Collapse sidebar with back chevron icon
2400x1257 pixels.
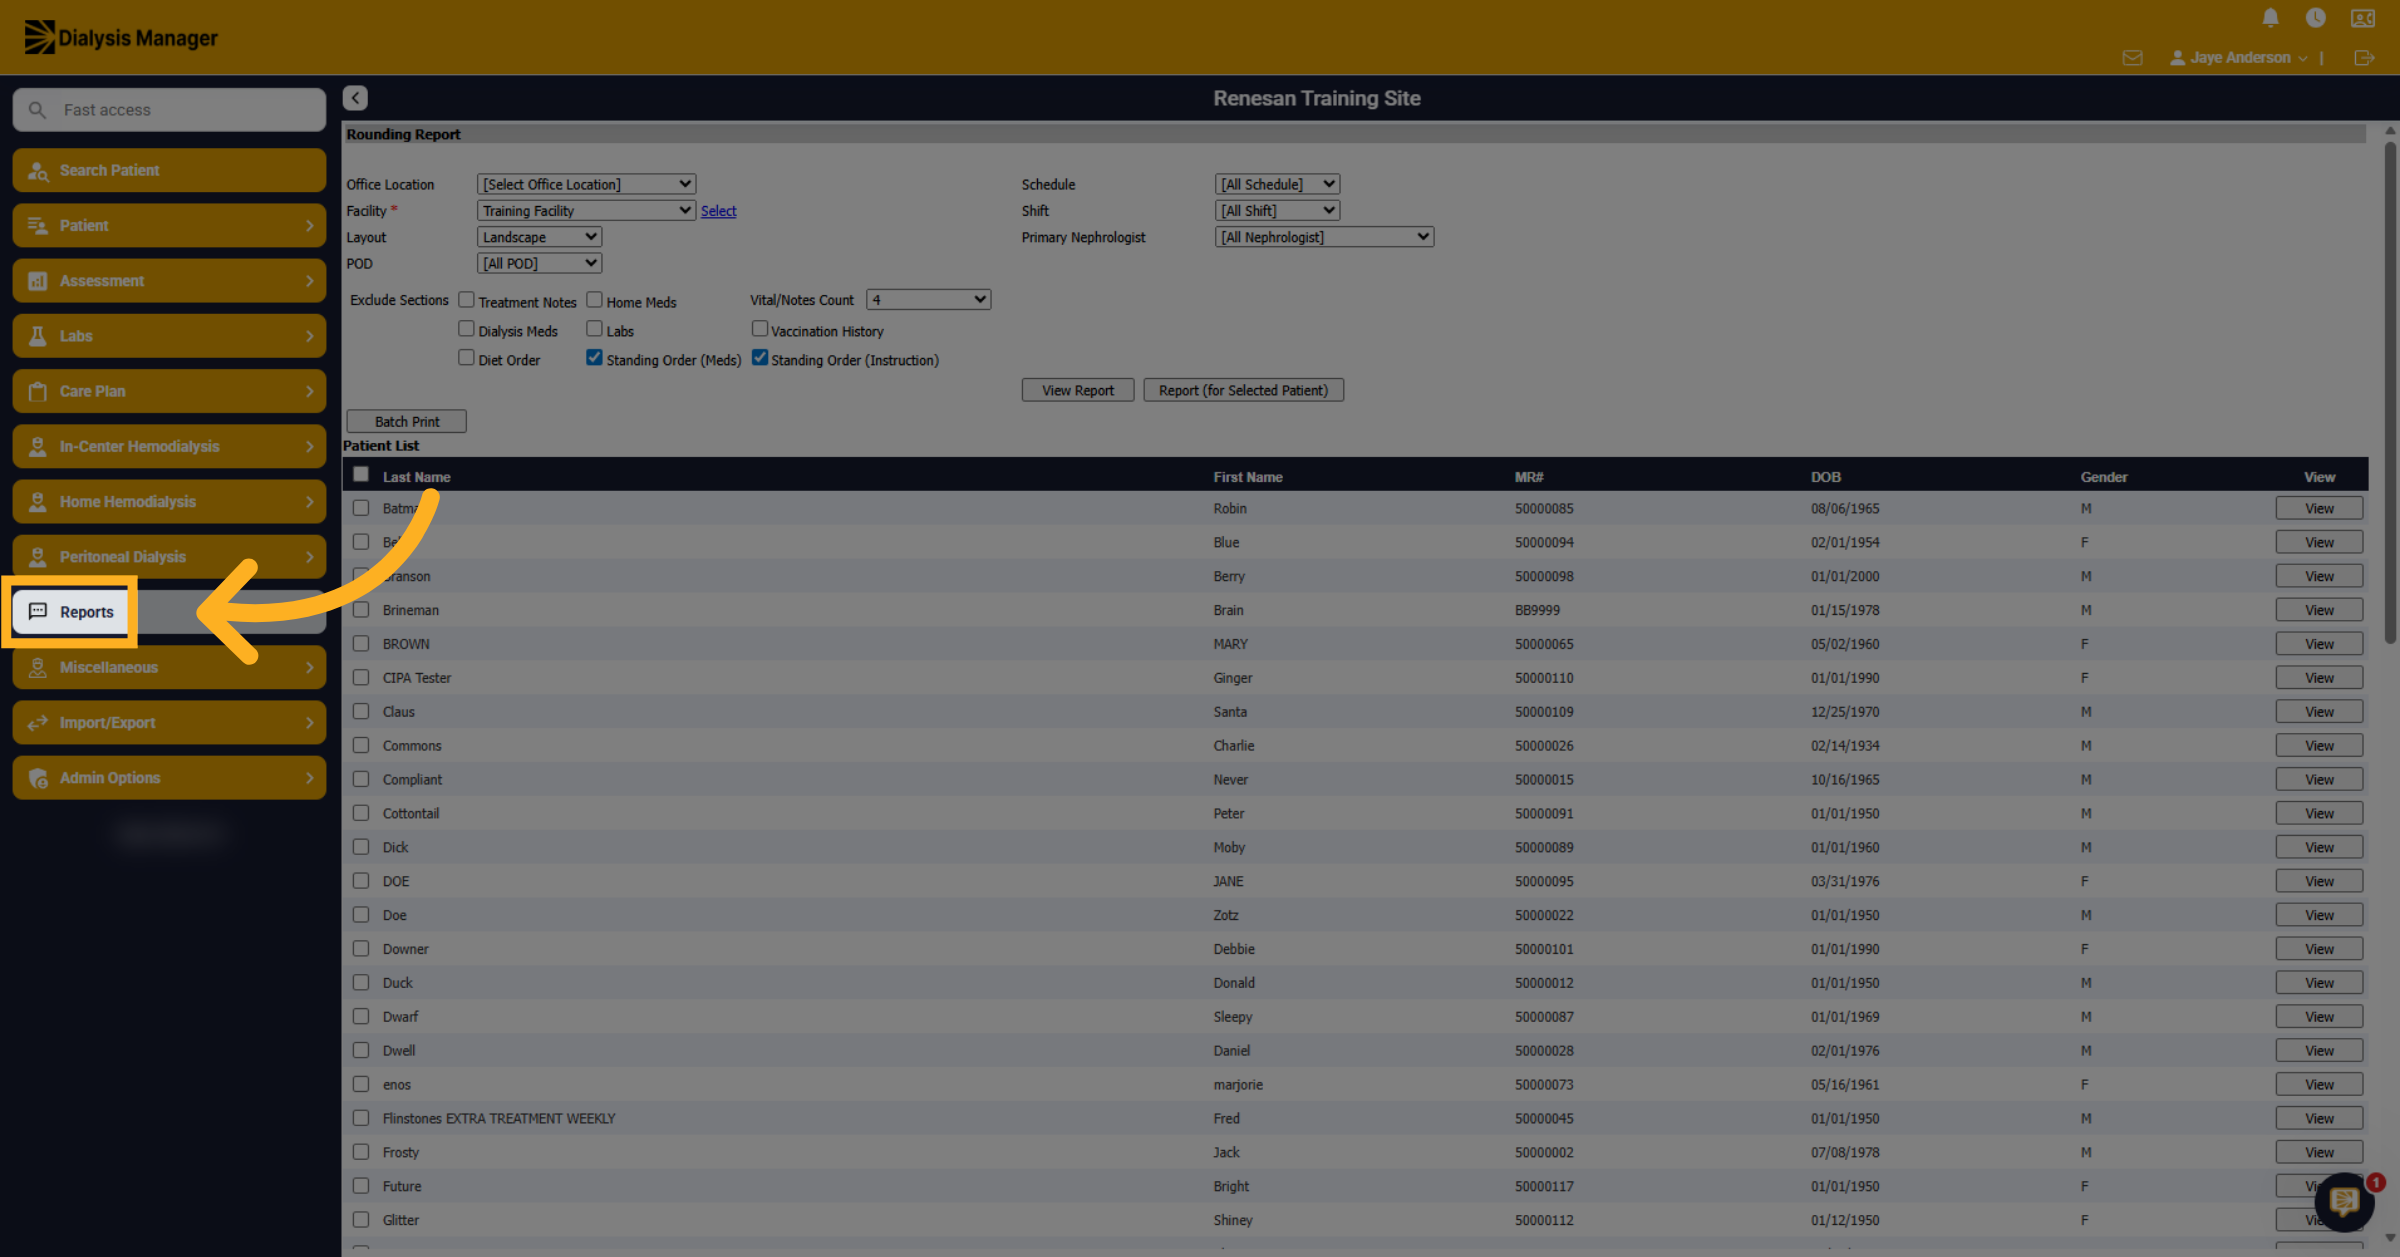(355, 98)
